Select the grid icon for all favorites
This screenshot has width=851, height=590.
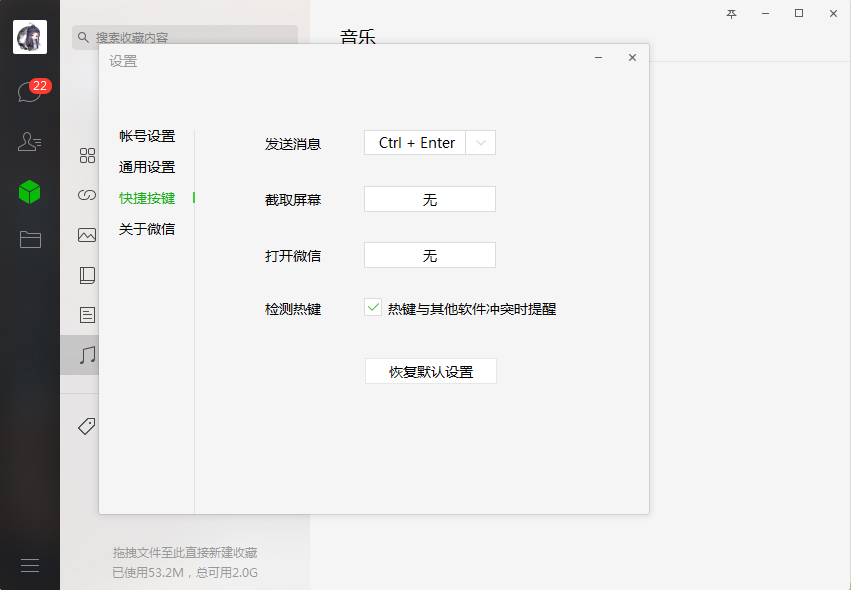(87, 155)
